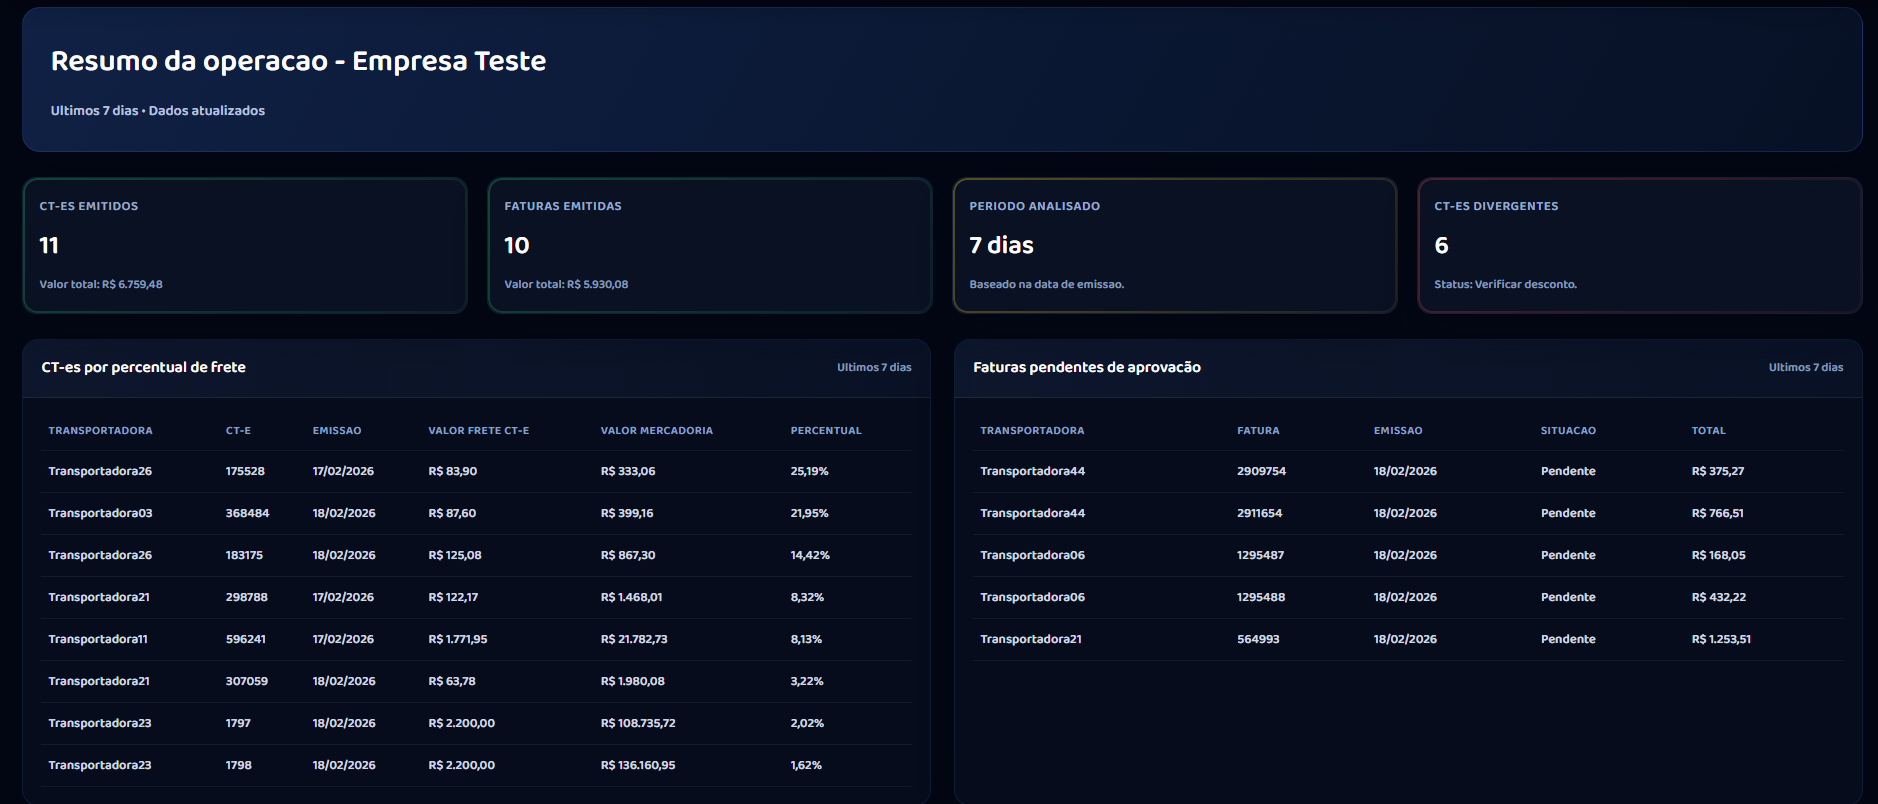The width and height of the screenshot is (1878, 804).
Task: Sort by the Percentual column header
Action: 825,431
